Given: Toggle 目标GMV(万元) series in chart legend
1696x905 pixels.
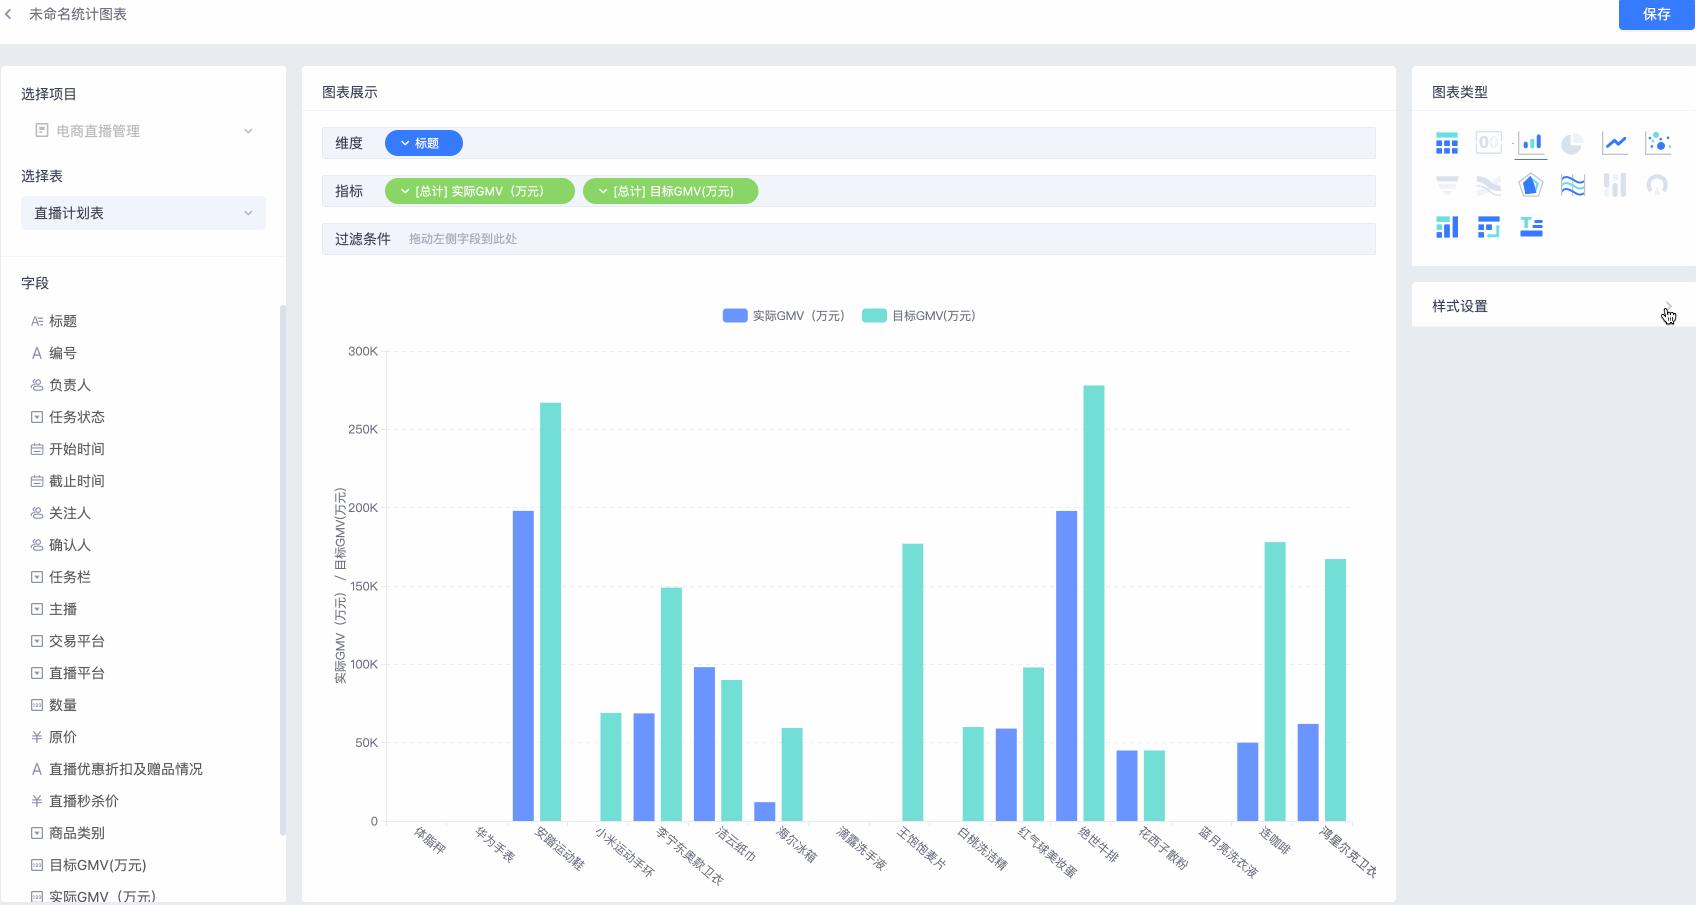Looking at the screenshot, I should tap(919, 316).
